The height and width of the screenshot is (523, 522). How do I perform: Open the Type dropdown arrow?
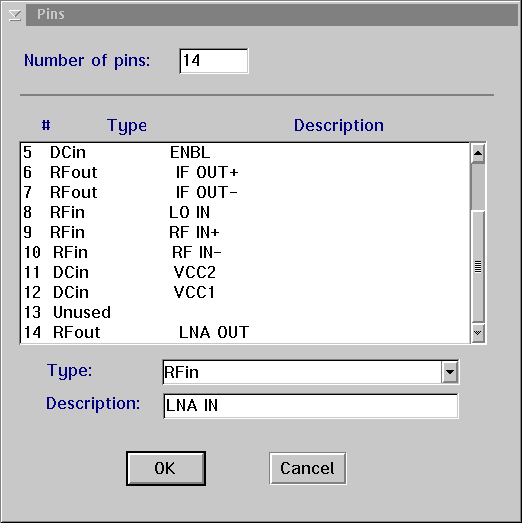click(x=450, y=372)
